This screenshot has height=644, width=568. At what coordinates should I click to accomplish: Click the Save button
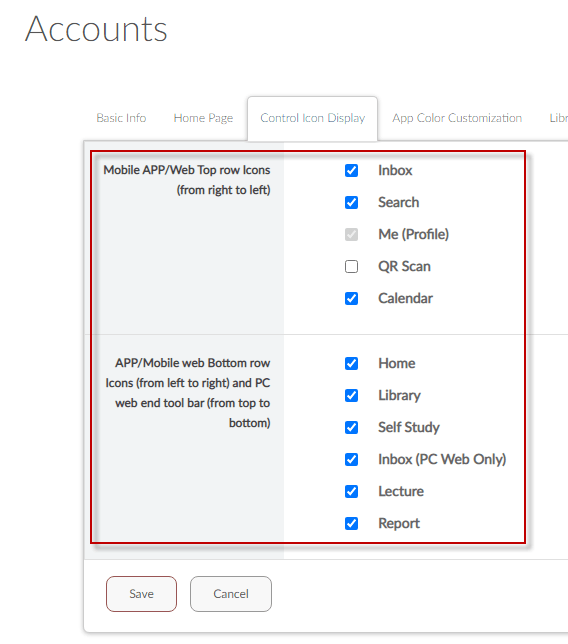[141, 594]
